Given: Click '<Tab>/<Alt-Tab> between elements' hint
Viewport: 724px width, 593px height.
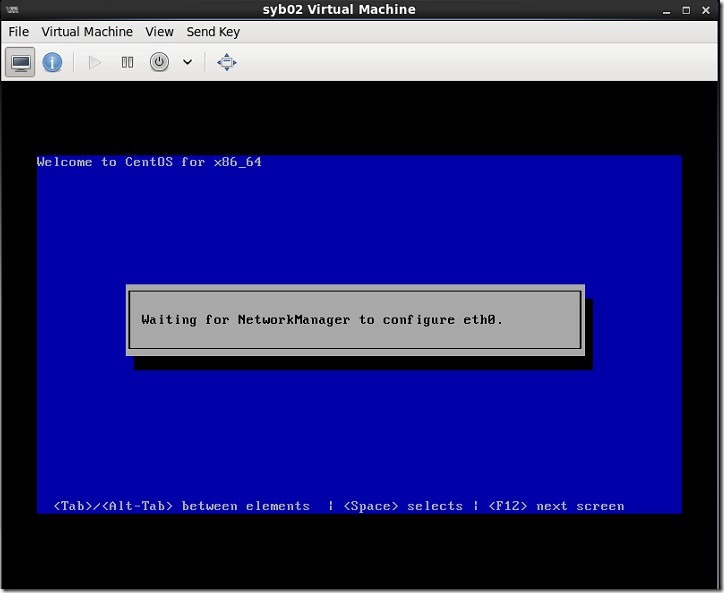Looking at the screenshot, I should pyautogui.click(x=181, y=506).
